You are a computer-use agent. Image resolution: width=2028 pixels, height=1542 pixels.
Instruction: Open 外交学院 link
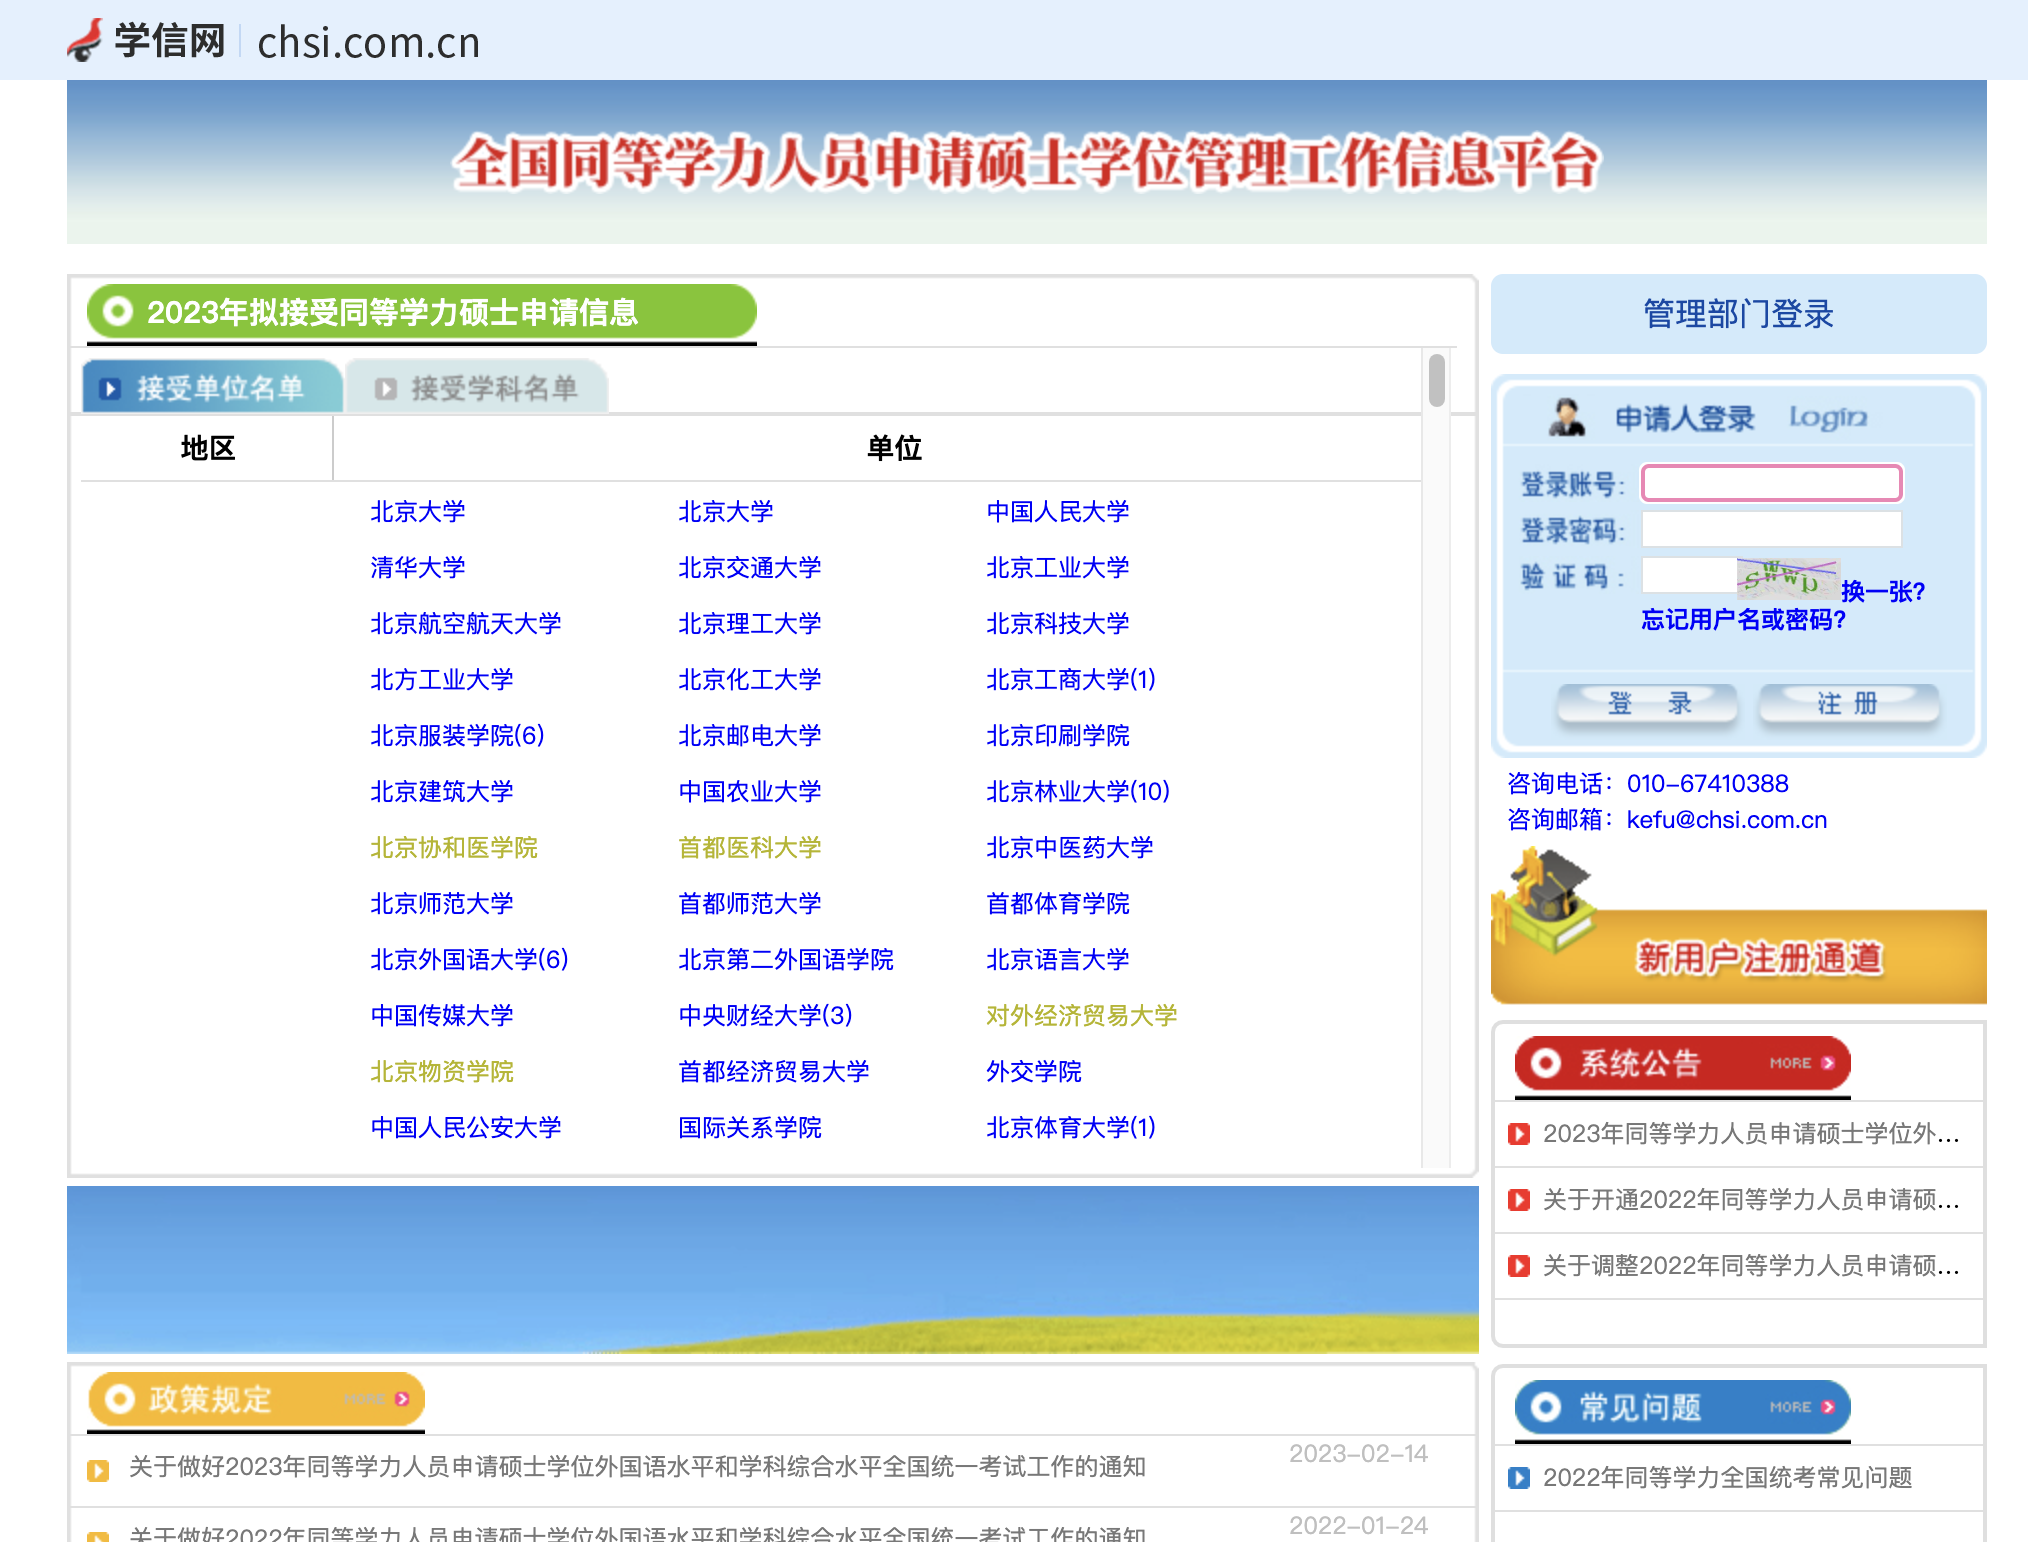(1034, 1072)
